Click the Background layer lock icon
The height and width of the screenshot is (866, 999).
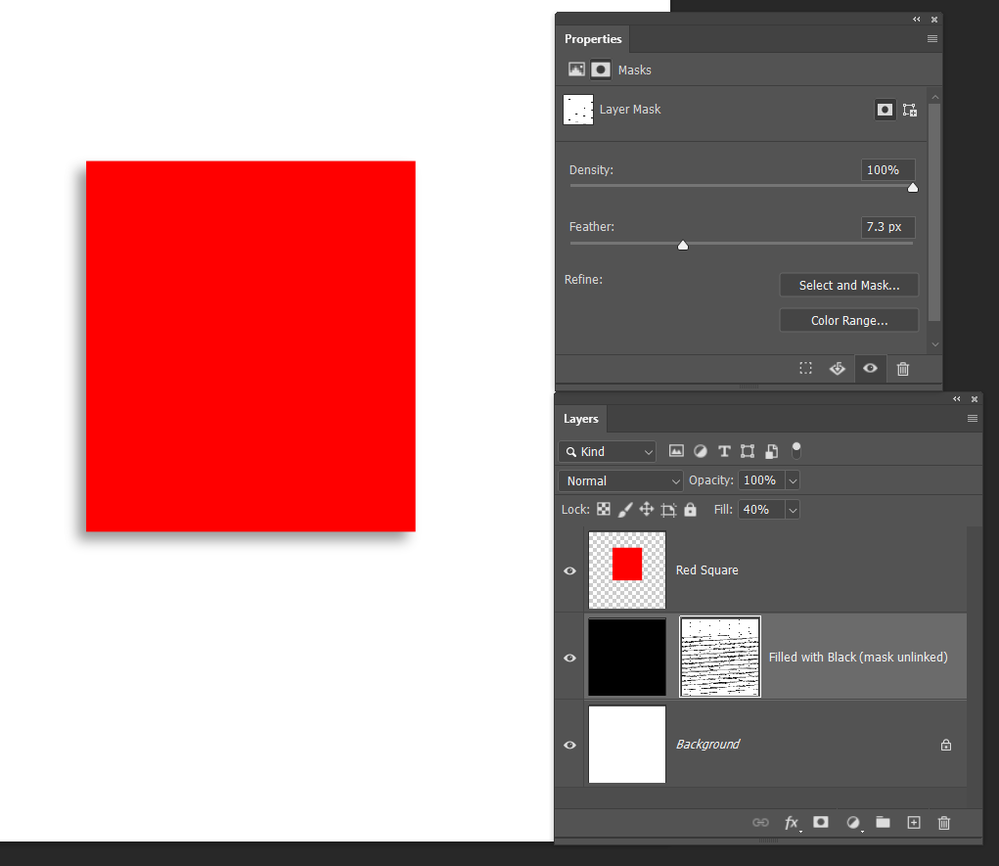tap(946, 744)
